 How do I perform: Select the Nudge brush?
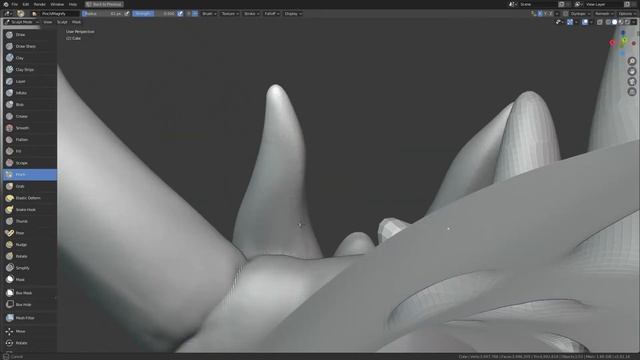[29, 244]
